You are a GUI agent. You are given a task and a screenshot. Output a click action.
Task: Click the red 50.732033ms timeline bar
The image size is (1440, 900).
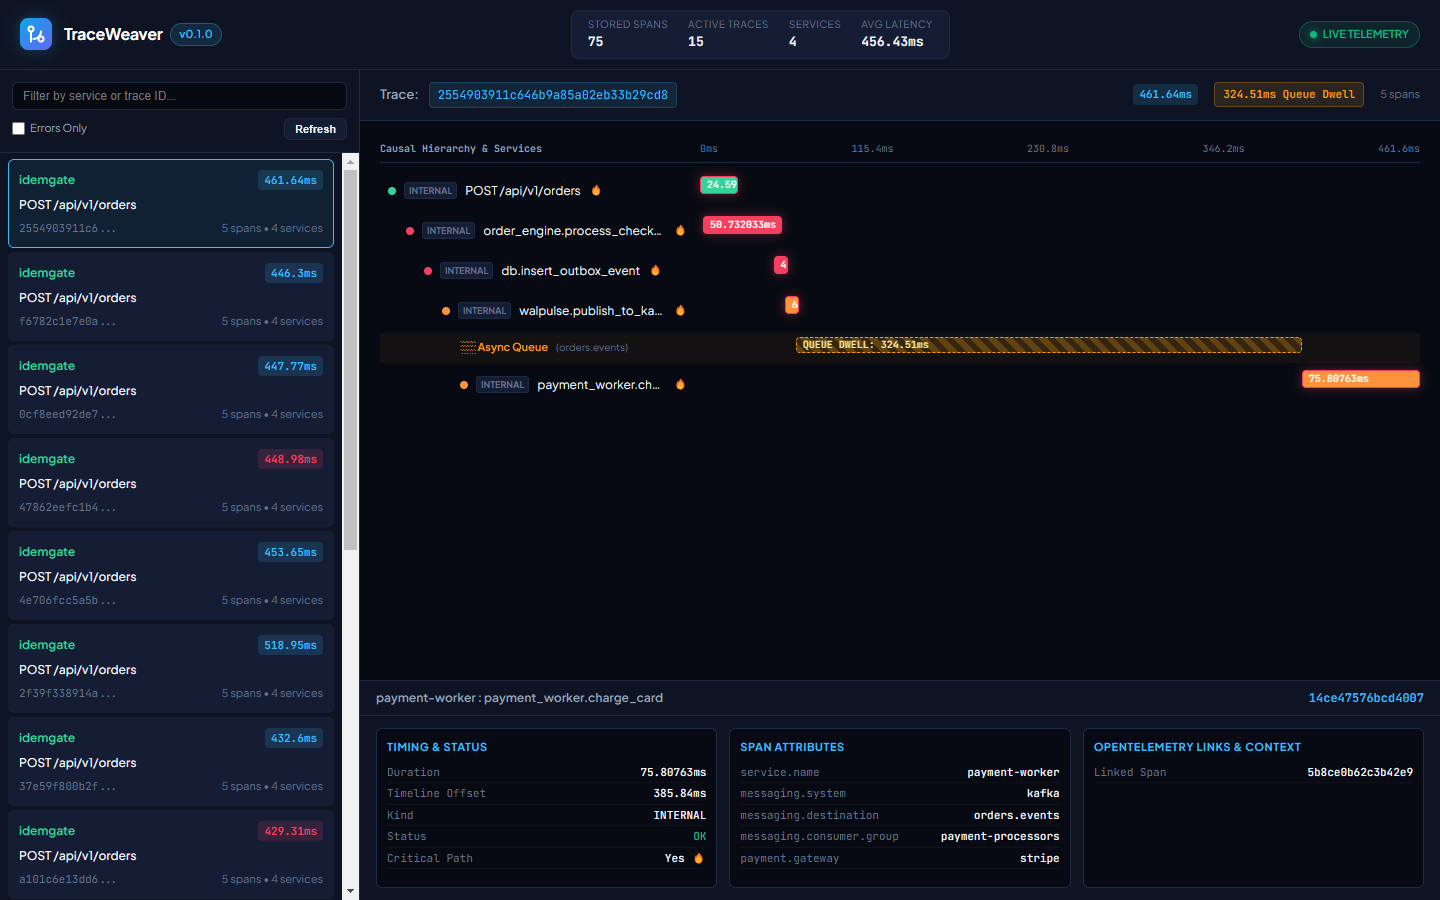(x=742, y=225)
